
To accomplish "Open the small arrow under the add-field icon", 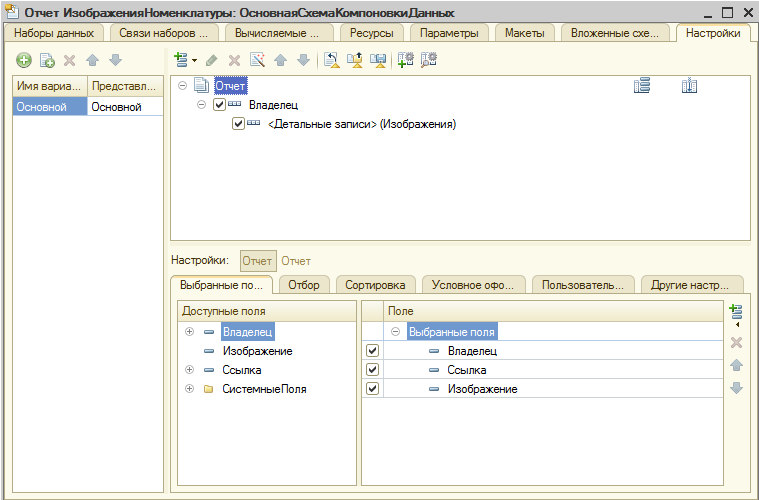I will 737,325.
